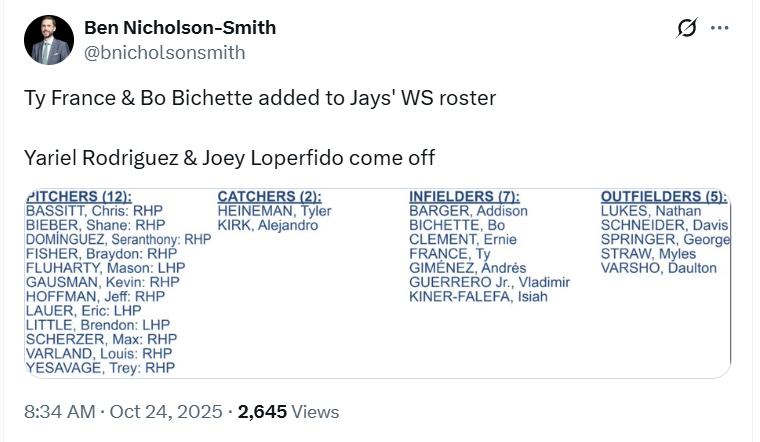Click BICHETTE, Bo in the roster image
Viewport: 760px width, 442px height.
457,226
